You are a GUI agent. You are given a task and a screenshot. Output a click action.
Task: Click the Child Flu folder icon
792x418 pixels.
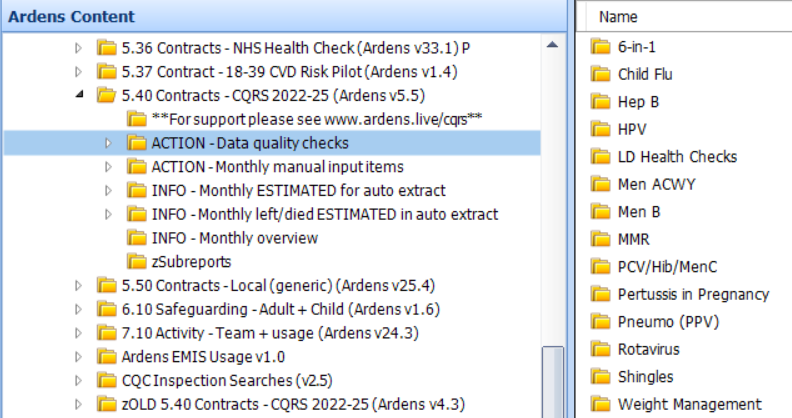601,74
